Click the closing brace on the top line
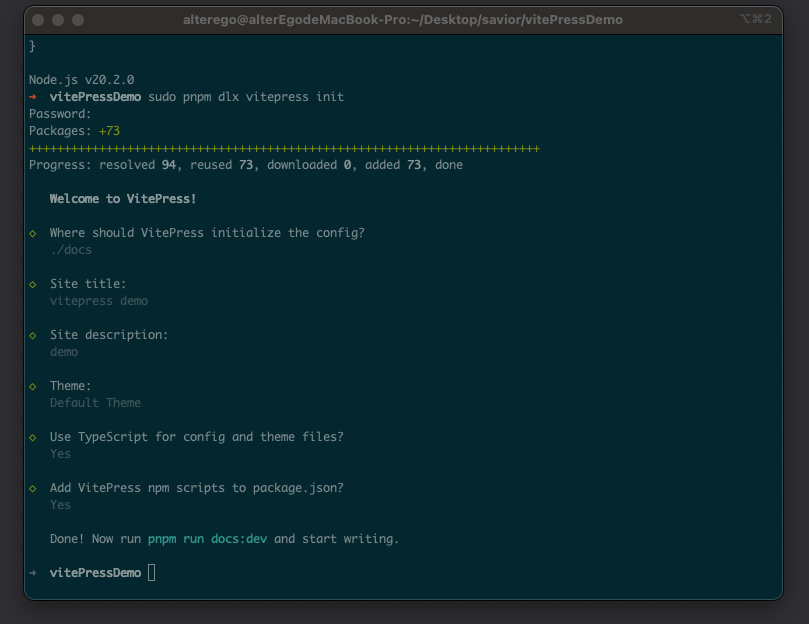The width and height of the screenshot is (809, 624). [x=32, y=46]
